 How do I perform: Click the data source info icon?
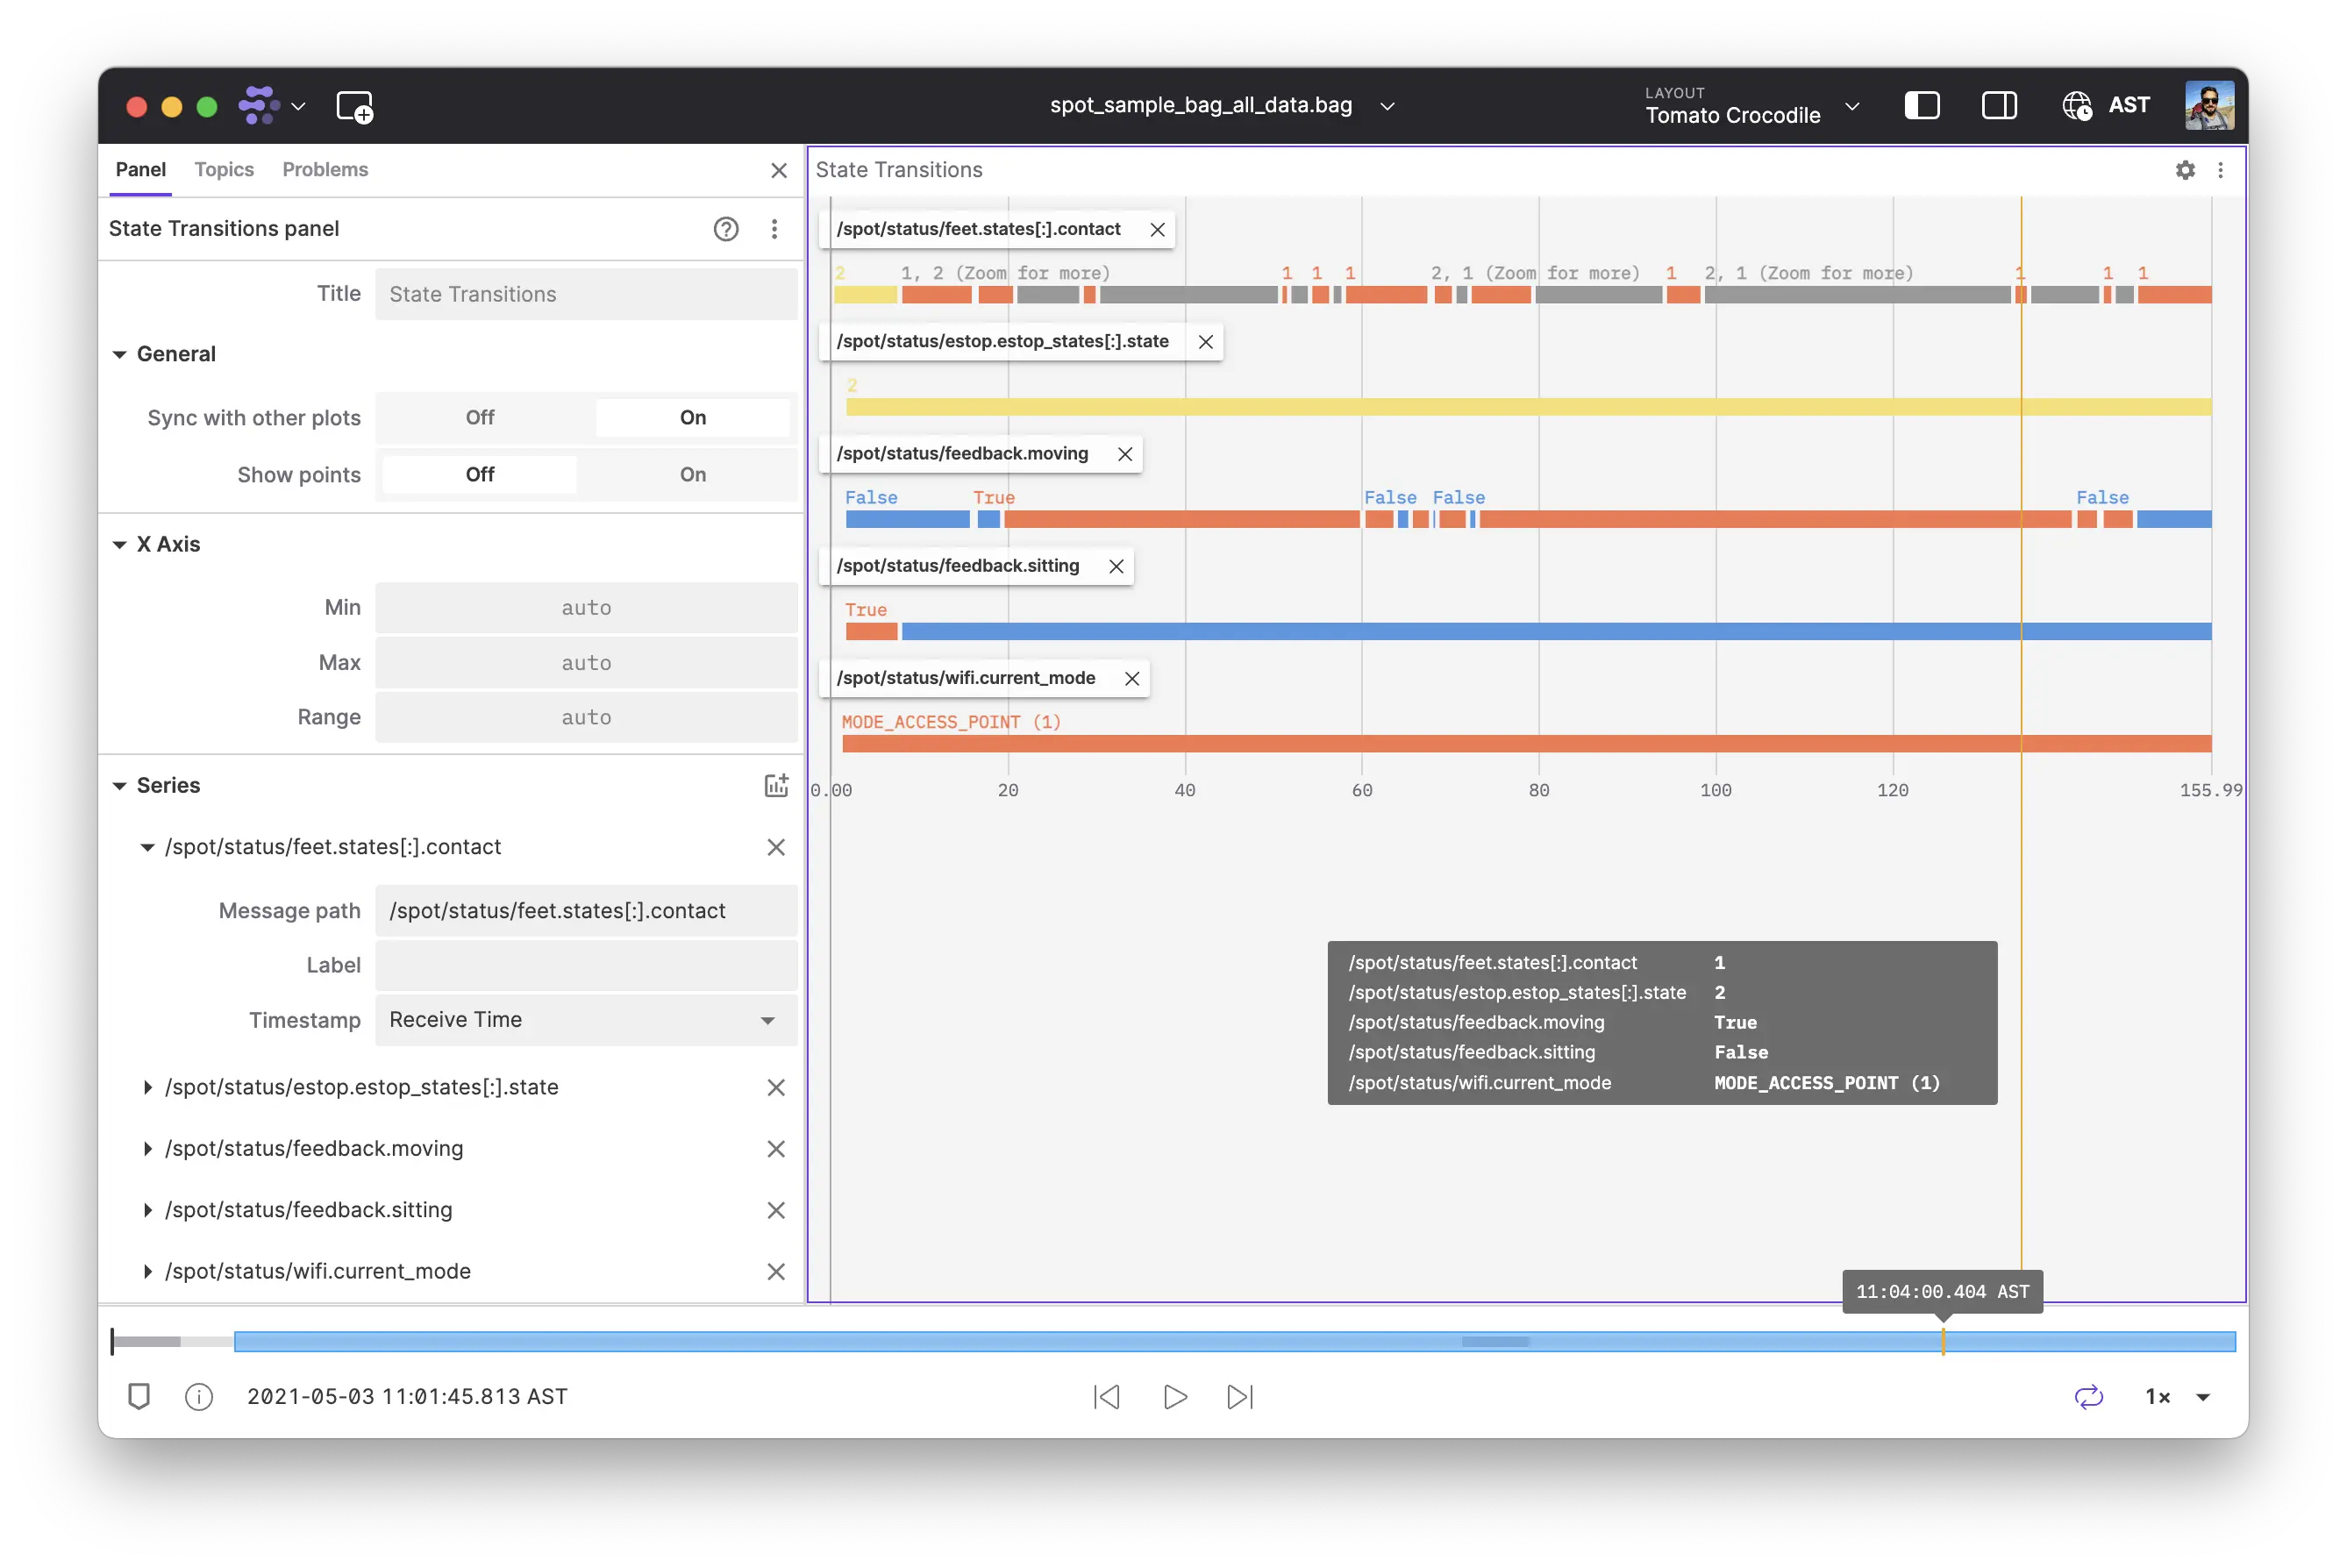(199, 1397)
